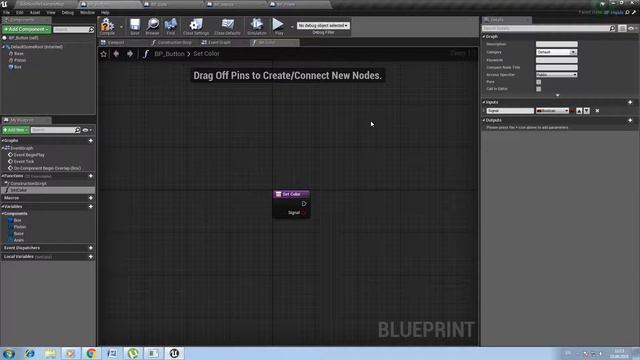Collapse the Outputs section in Details

click(x=484, y=120)
